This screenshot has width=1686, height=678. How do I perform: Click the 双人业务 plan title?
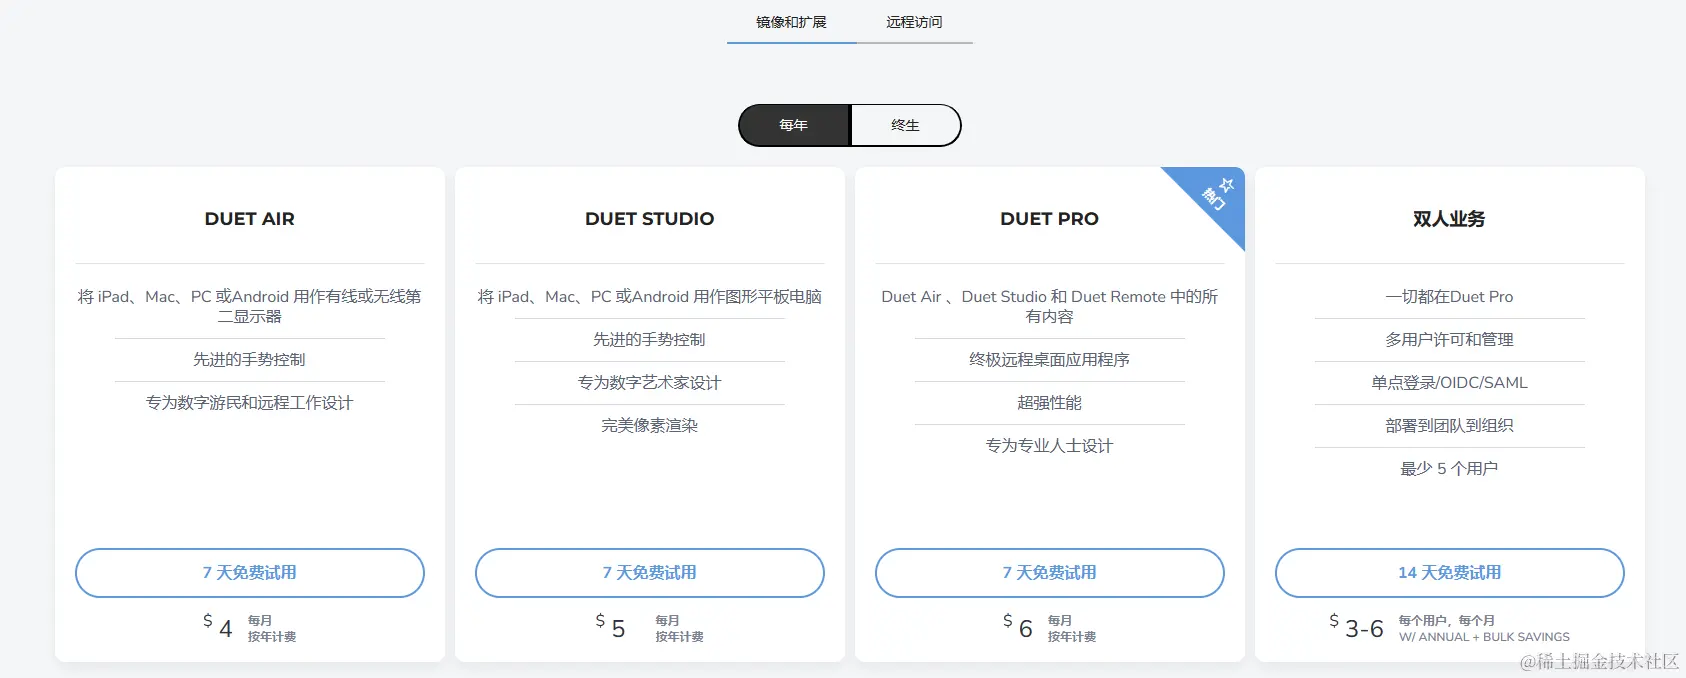coord(1450,219)
